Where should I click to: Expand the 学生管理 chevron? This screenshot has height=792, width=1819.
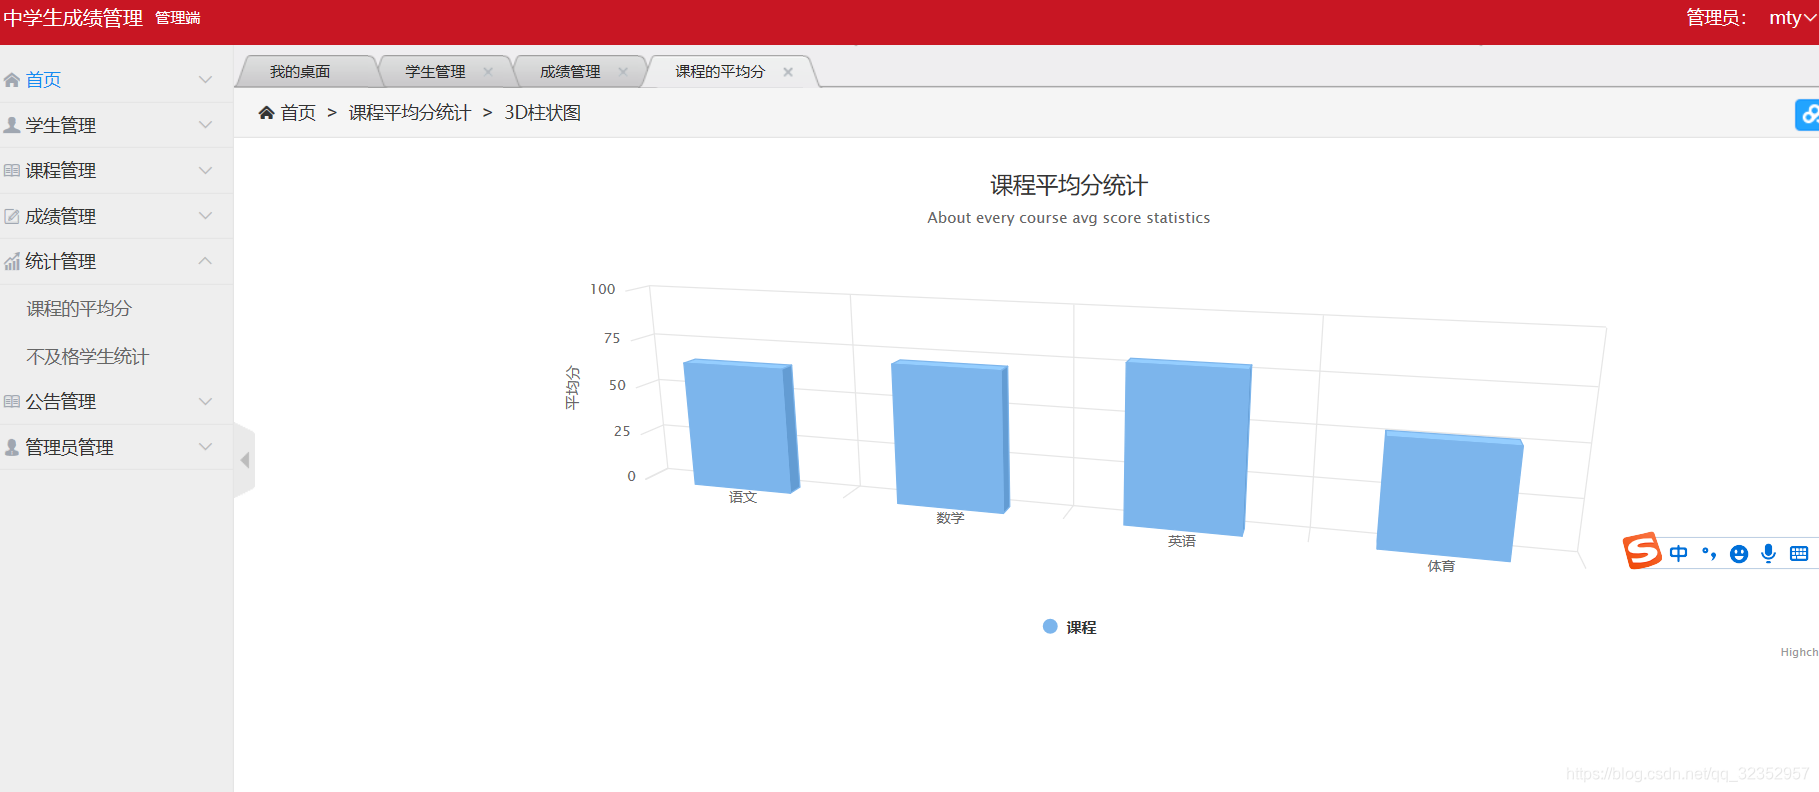click(x=205, y=125)
